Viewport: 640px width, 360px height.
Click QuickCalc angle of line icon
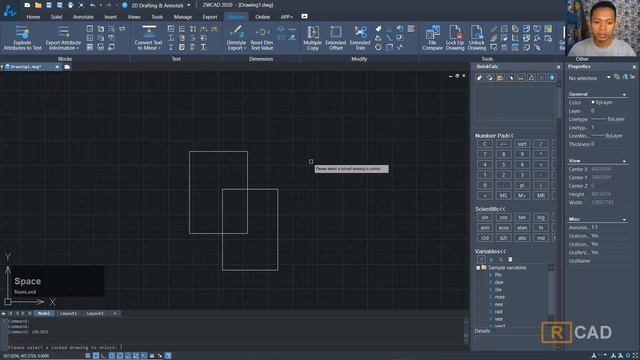pyautogui.click(x=531, y=78)
